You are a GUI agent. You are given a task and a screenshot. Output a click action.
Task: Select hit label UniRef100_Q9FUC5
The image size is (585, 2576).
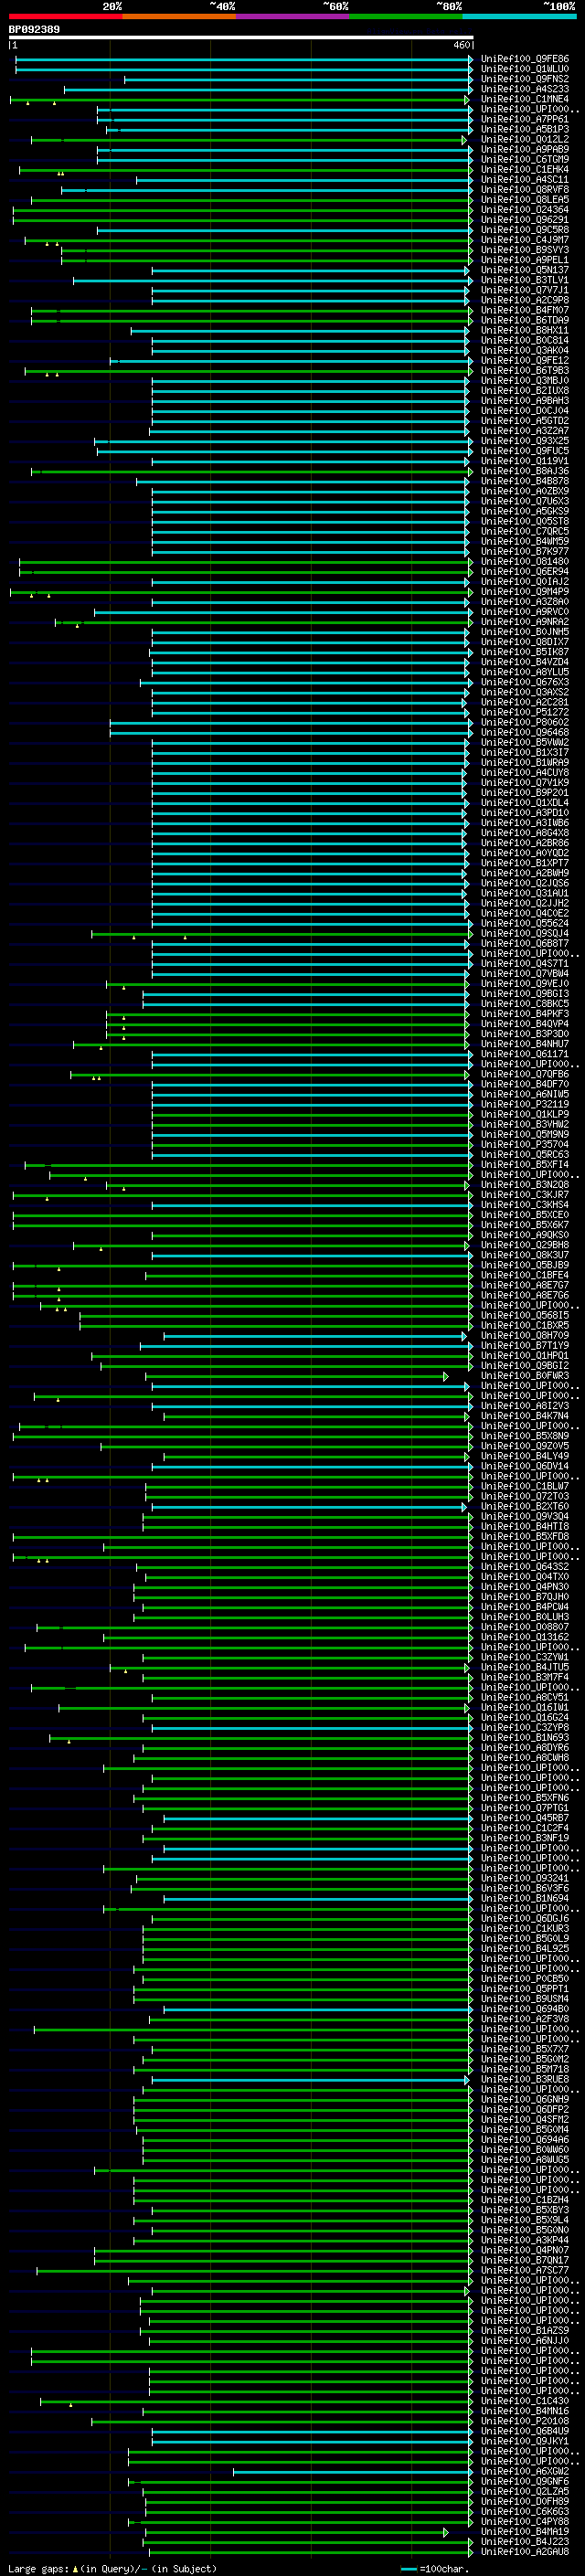tap(525, 451)
